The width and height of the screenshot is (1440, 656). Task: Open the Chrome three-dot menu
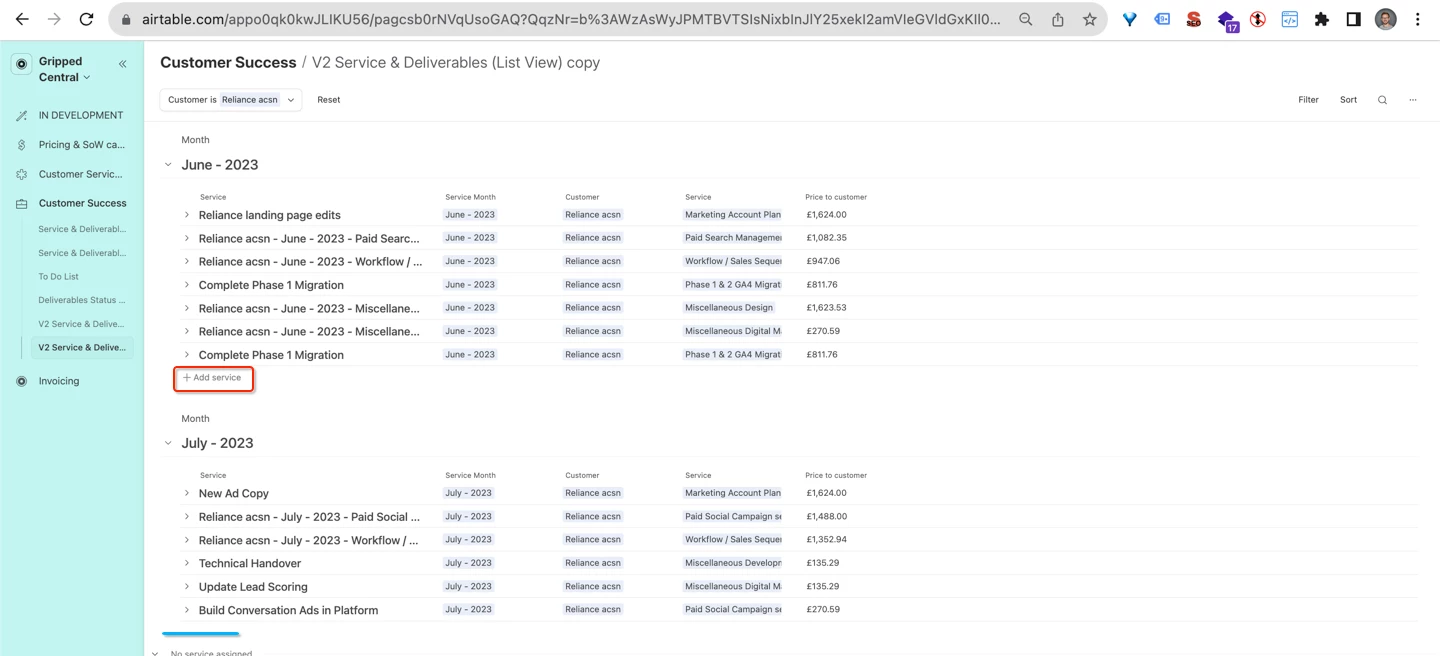pos(1417,19)
